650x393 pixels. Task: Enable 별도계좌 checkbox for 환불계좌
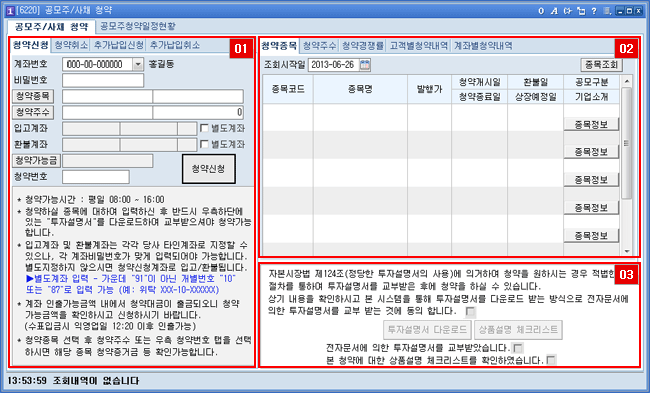click(204, 144)
